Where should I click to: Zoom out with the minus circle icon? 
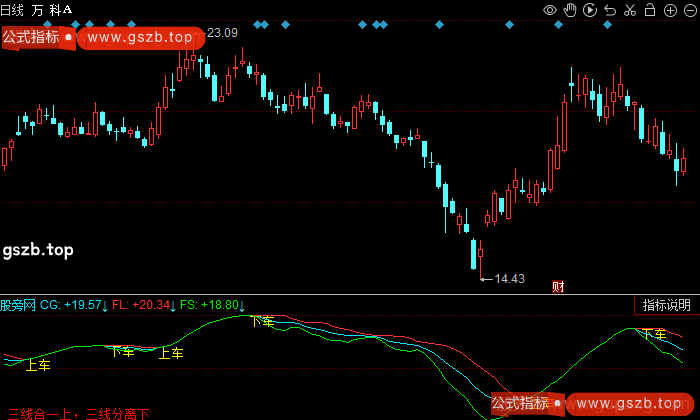point(688,10)
